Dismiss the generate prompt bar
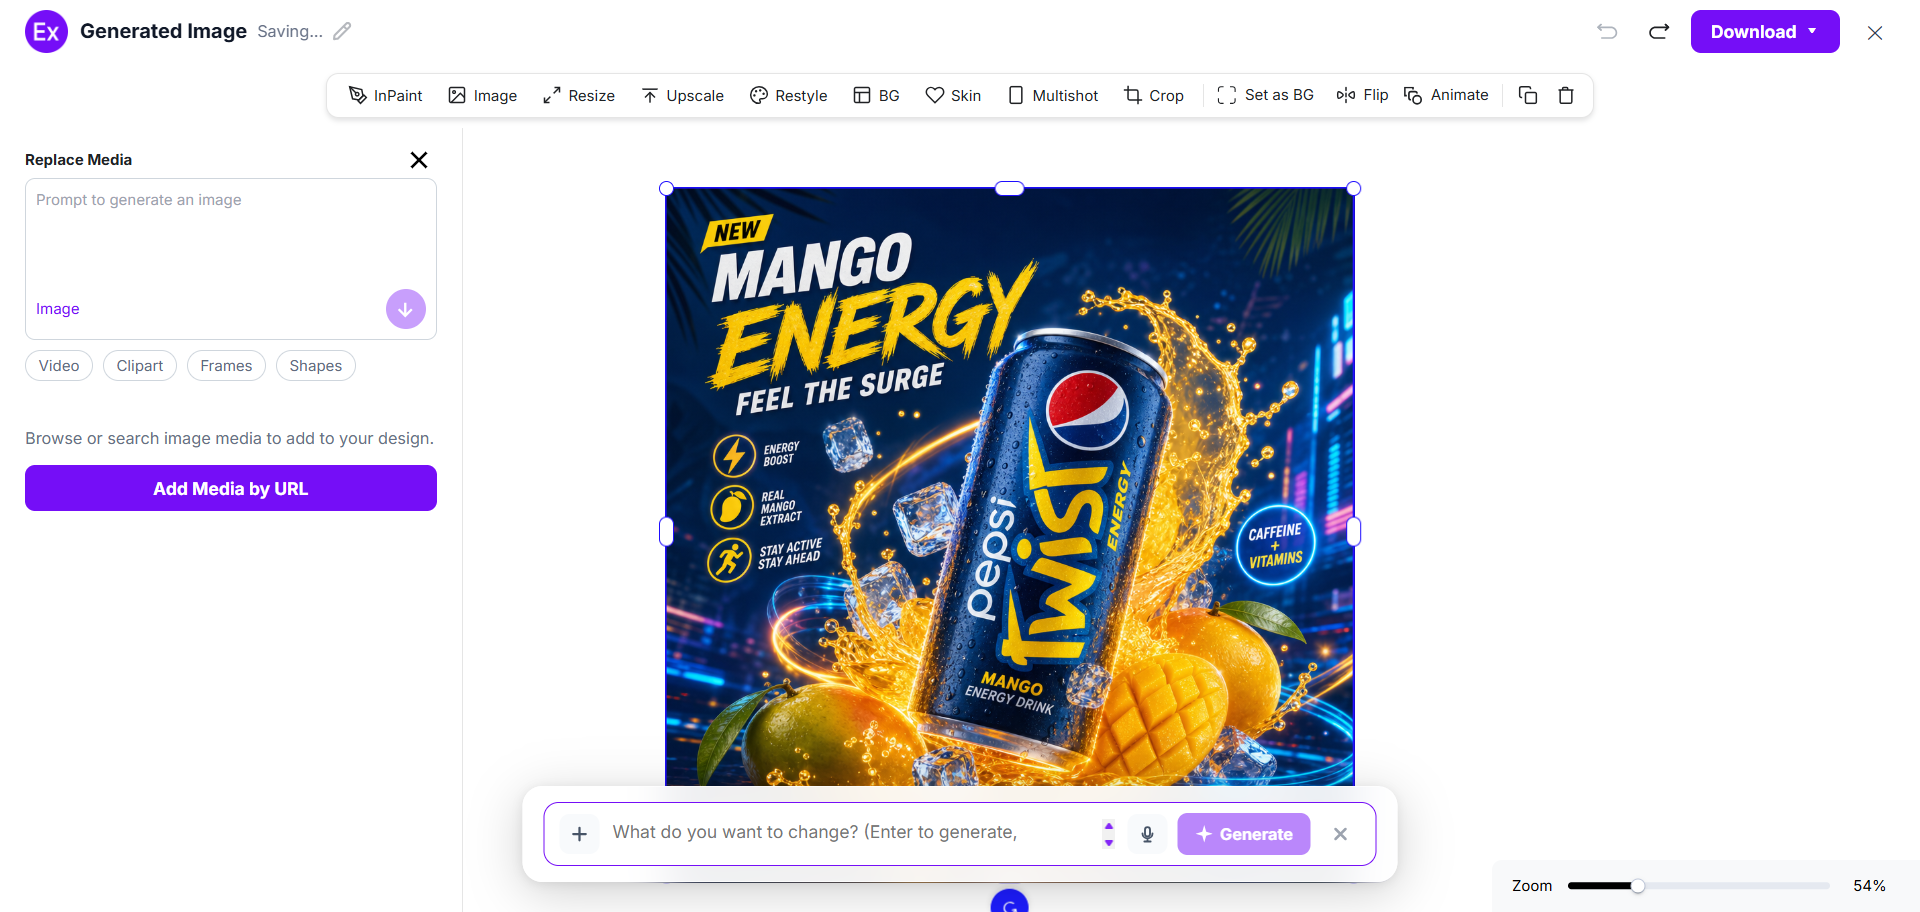The width and height of the screenshot is (1920, 912). [1341, 834]
